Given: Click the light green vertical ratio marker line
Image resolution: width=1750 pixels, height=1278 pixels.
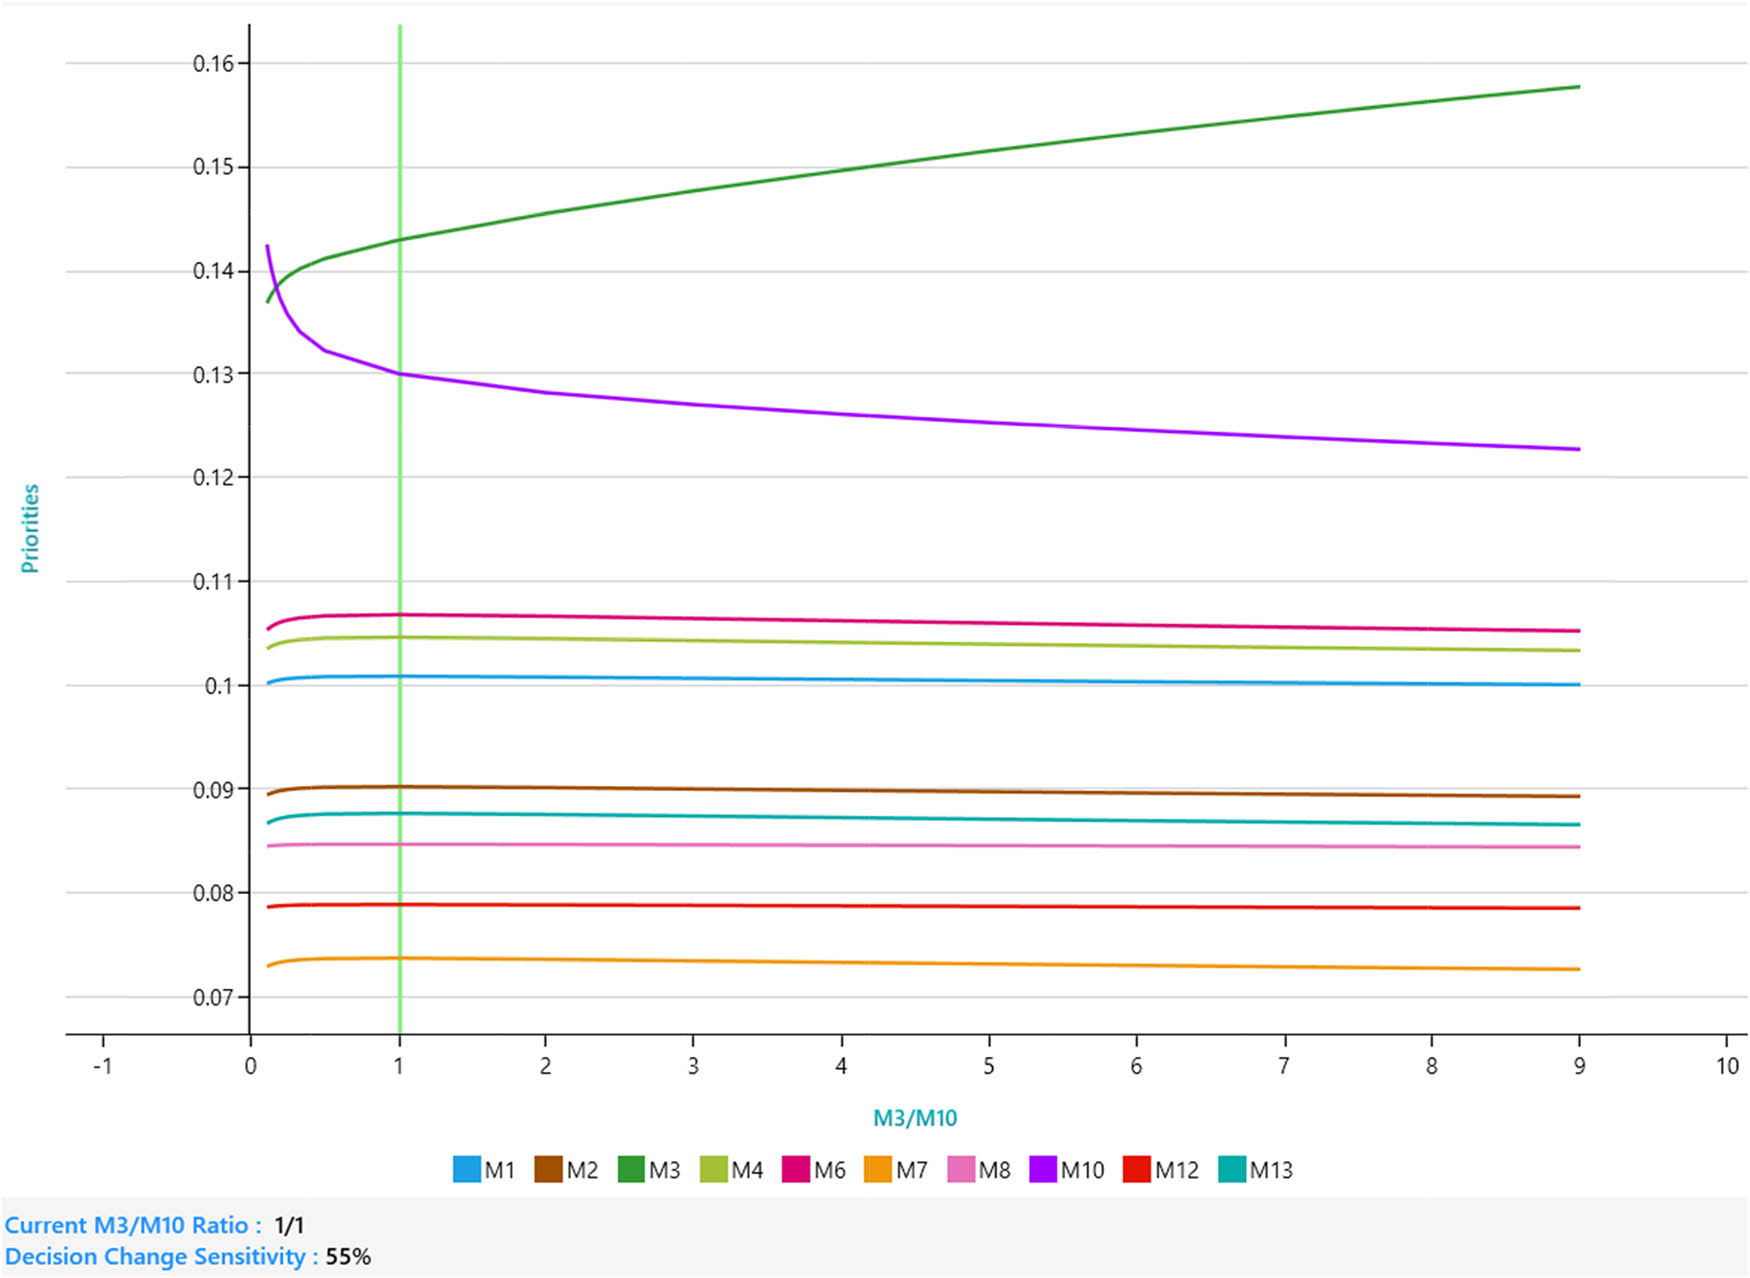Looking at the screenshot, I should 400,500.
